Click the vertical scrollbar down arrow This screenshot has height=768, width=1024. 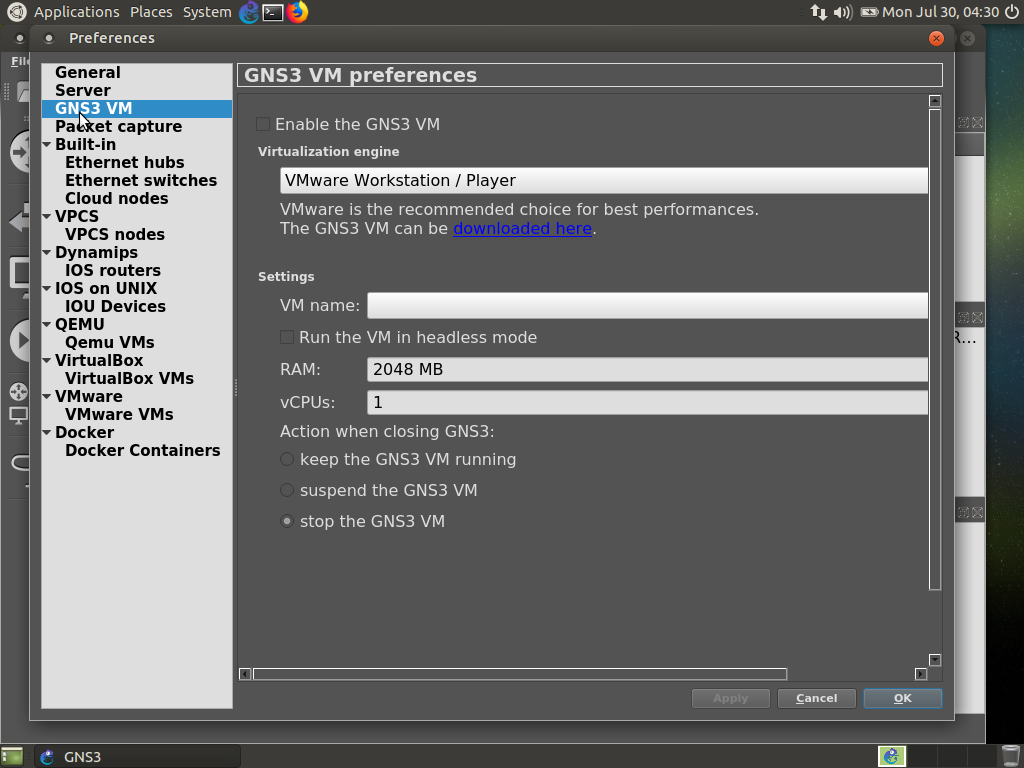(x=935, y=660)
